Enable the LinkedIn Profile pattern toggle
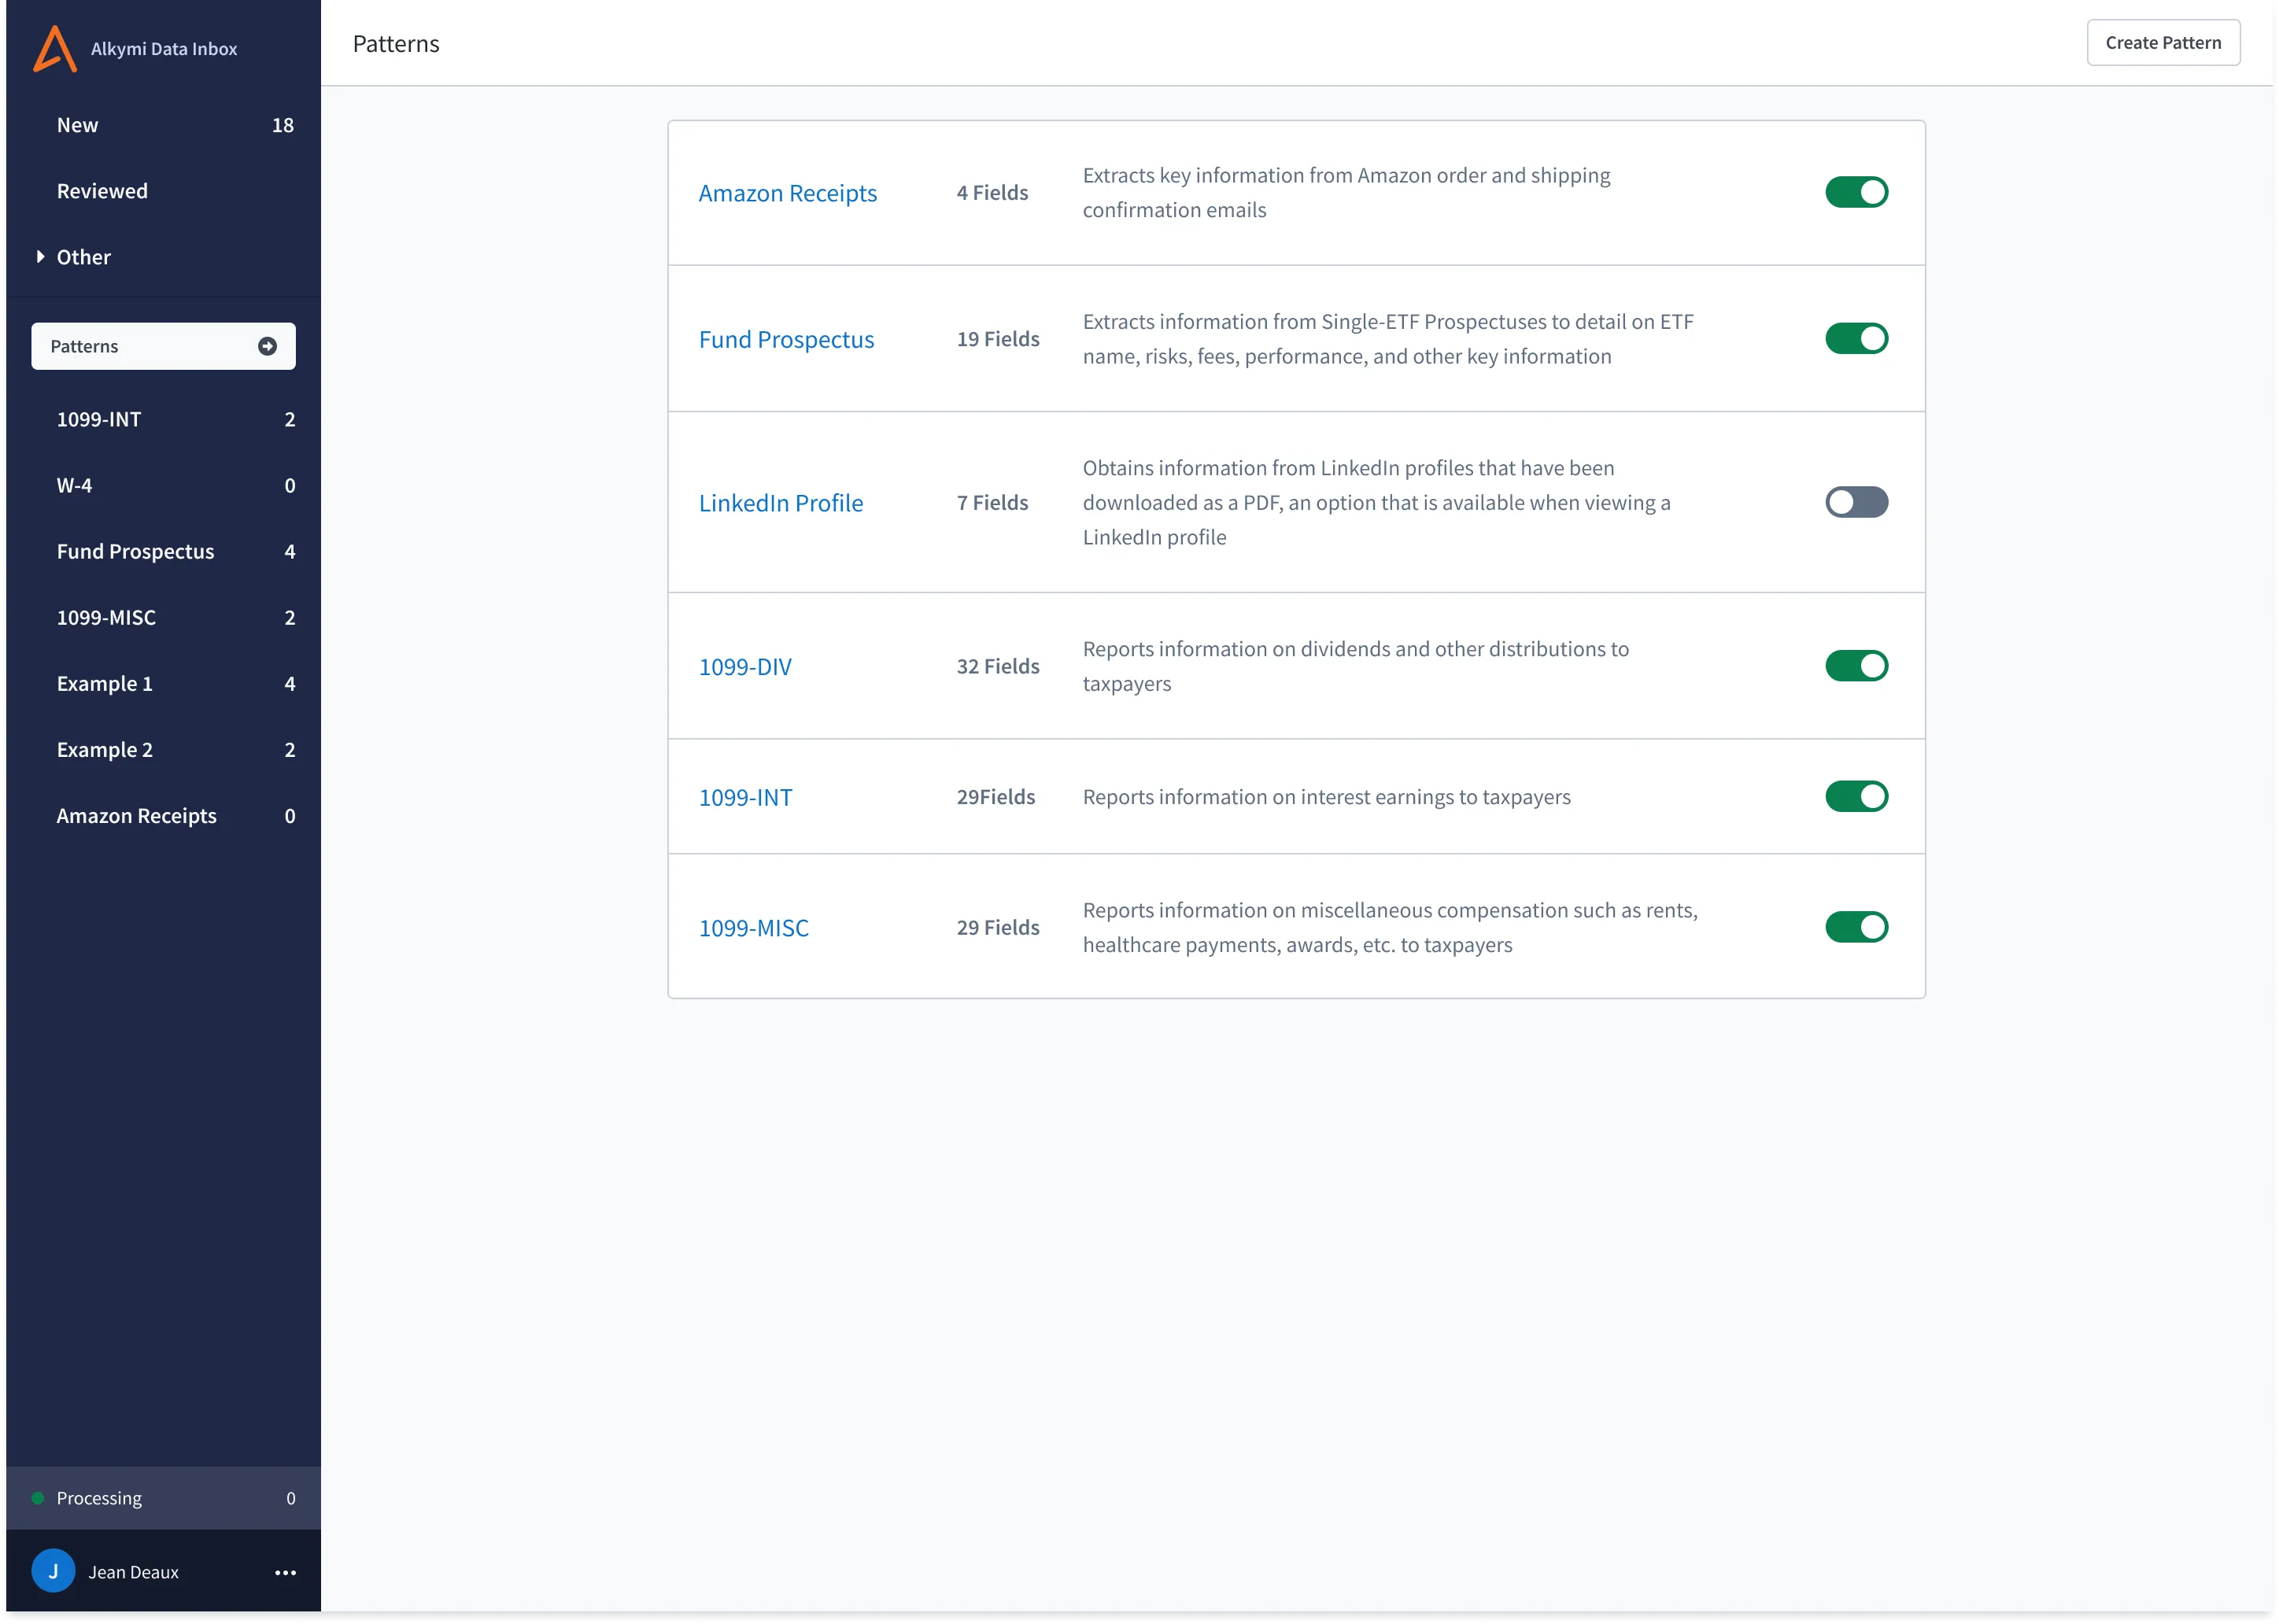The width and height of the screenshot is (2279, 1624). (1856, 502)
